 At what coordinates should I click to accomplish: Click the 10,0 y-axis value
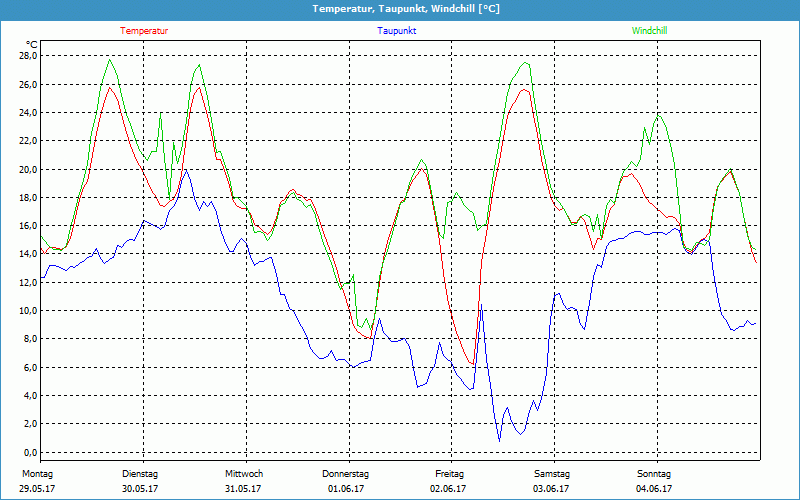[28, 311]
